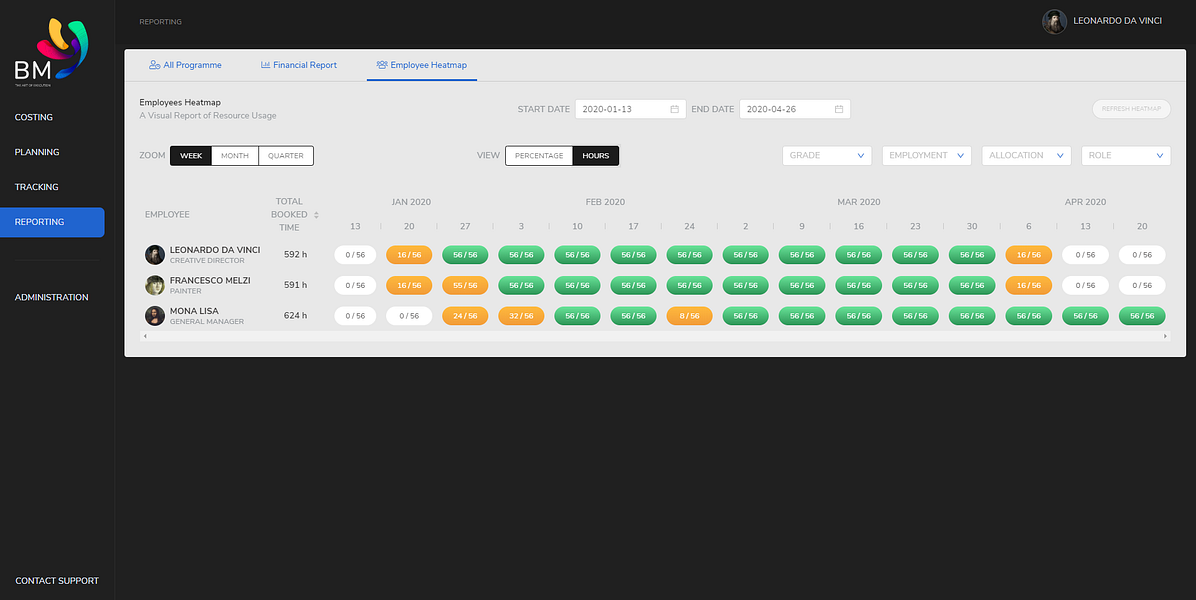
Task: Click the MAR 2020 month header
Action: [x=859, y=203]
